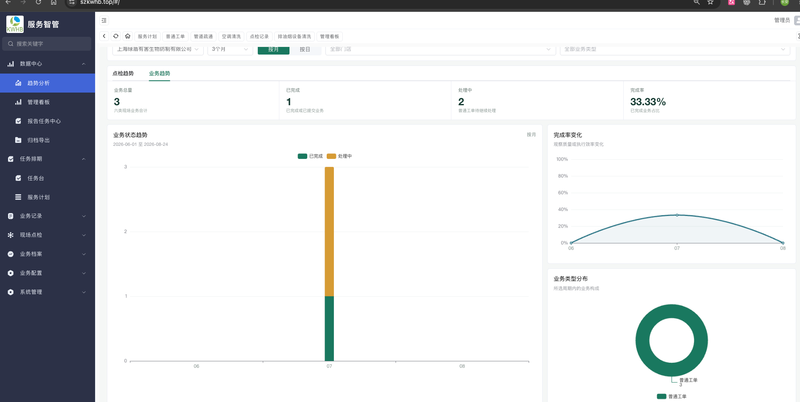Open the 空调清洗 page tab
Image resolution: width=800 pixels, height=402 pixels.
(231, 37)
